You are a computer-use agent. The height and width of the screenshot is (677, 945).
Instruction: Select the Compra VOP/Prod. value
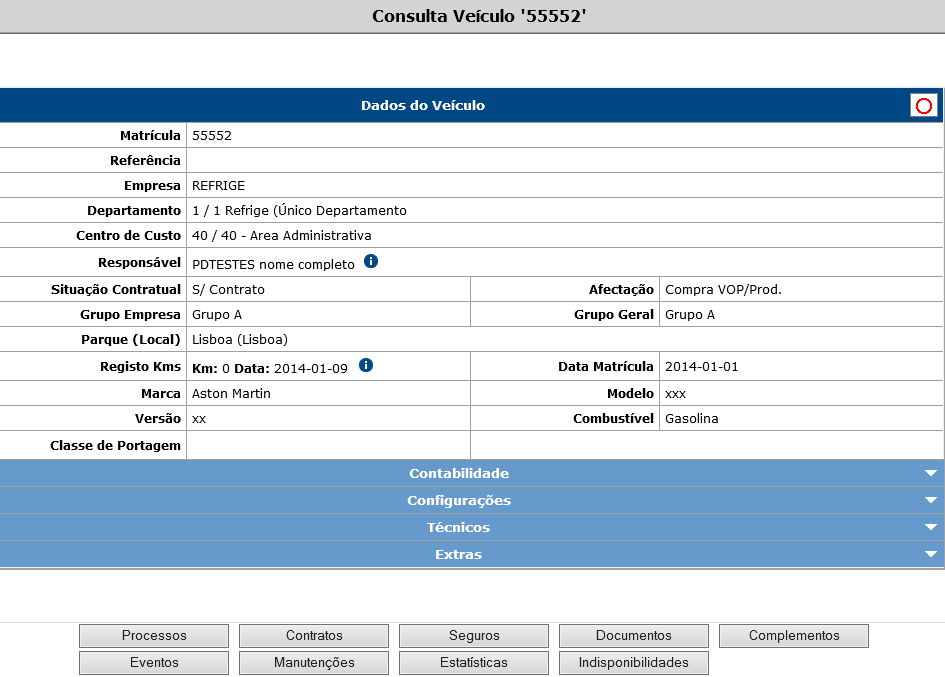(x=723, y=289)
